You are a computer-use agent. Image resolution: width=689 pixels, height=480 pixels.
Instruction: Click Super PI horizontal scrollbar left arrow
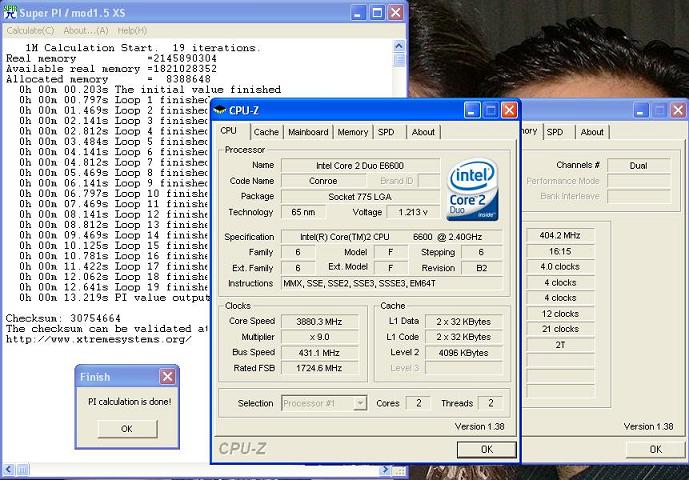[x=8, y=469]
